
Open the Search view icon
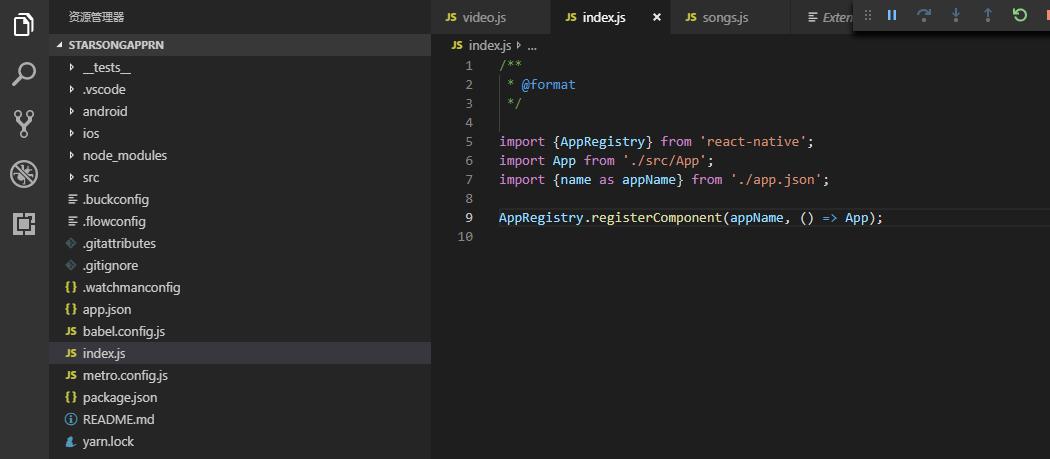[24, 74]
